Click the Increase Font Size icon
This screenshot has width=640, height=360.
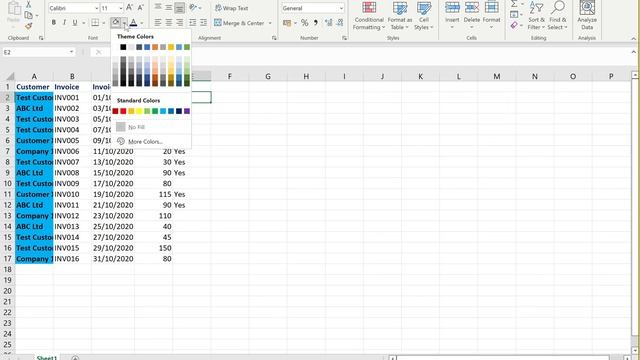pos(129,8)
